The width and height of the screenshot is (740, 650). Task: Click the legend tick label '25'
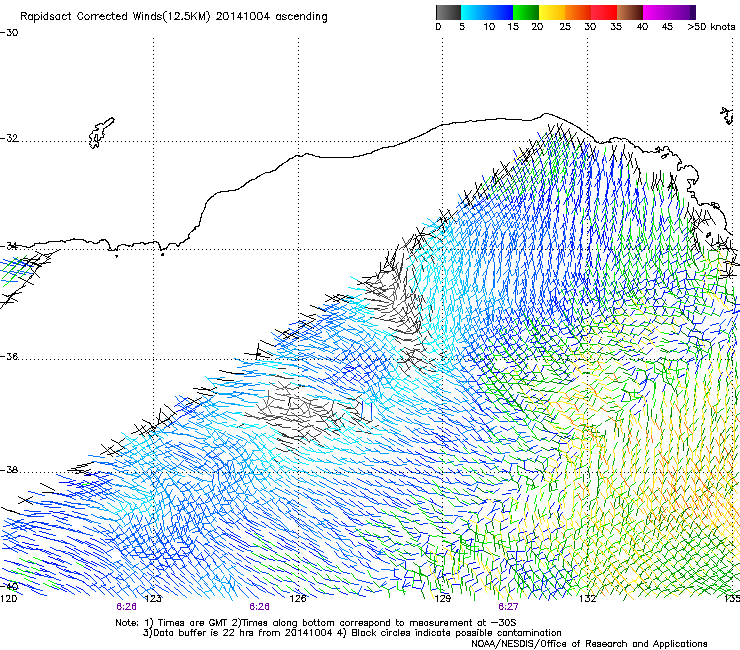tap(564, 26)
